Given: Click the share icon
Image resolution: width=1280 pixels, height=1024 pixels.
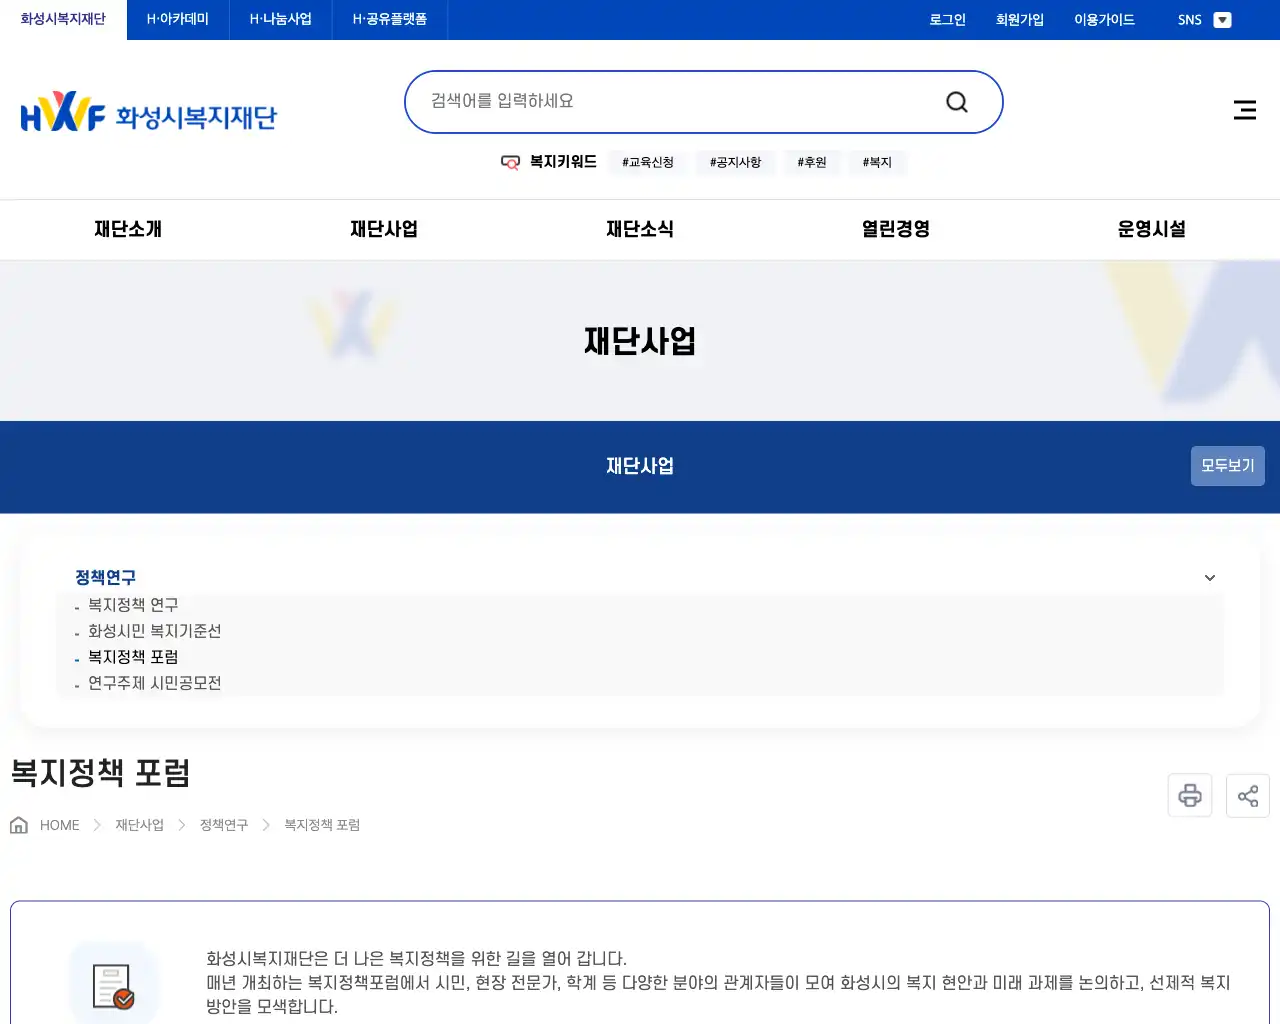Looking at the screenshot, I should pos(1247,795).
